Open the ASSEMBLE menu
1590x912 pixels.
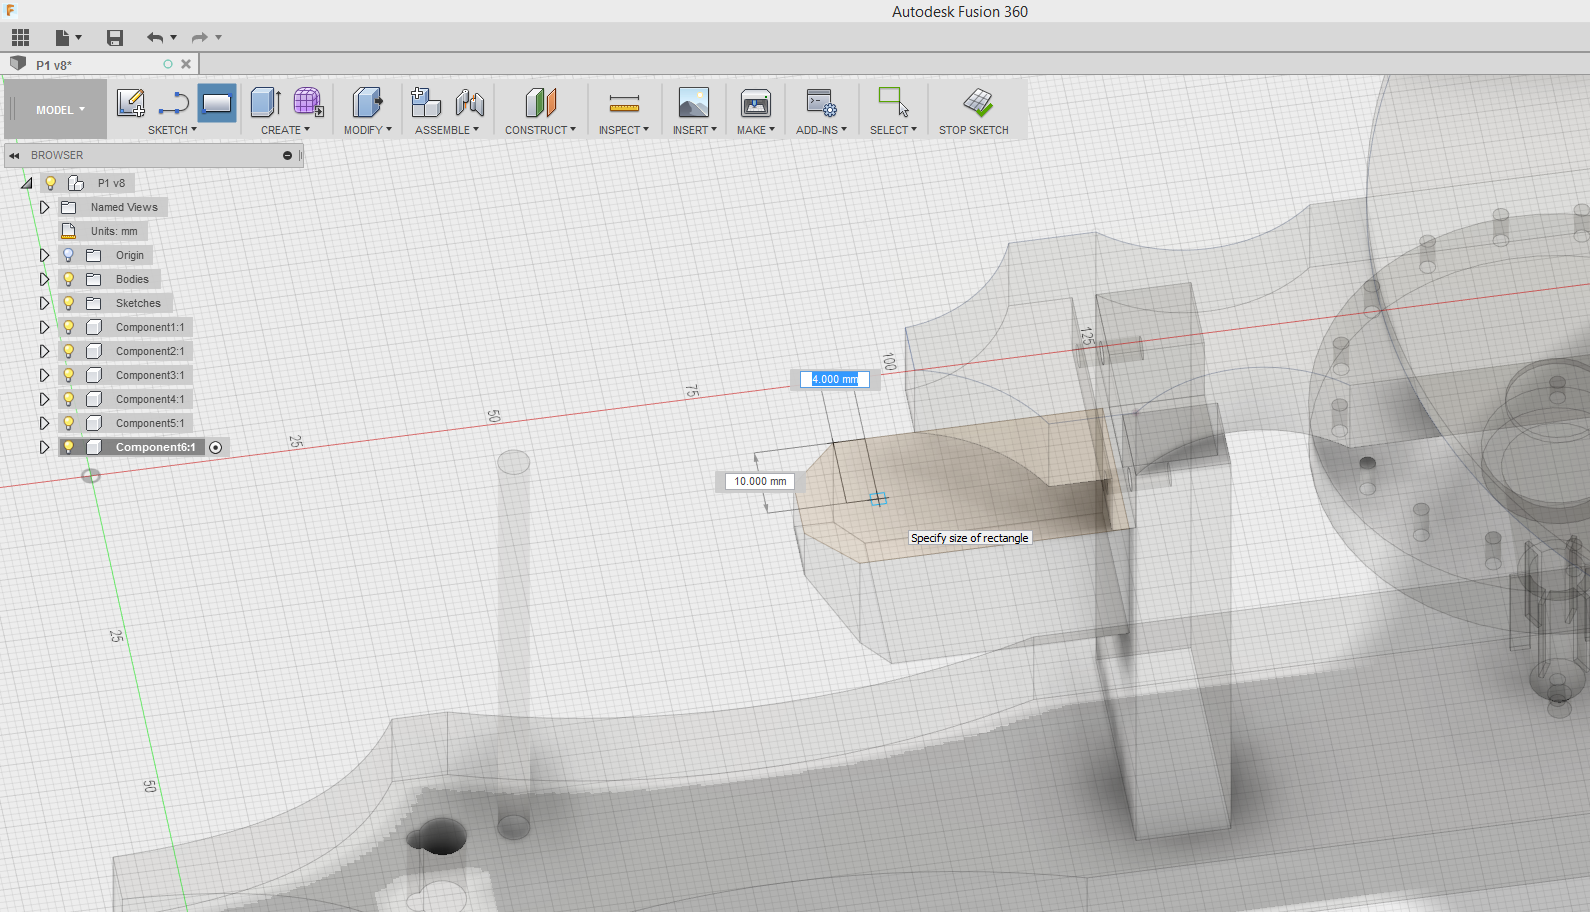click(x=447, y=130)
